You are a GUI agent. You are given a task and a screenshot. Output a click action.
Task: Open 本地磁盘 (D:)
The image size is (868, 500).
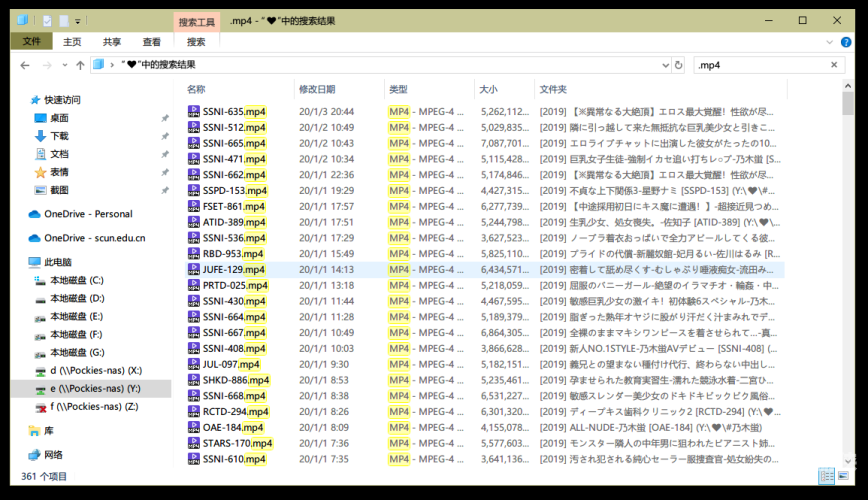coord(77,298)
